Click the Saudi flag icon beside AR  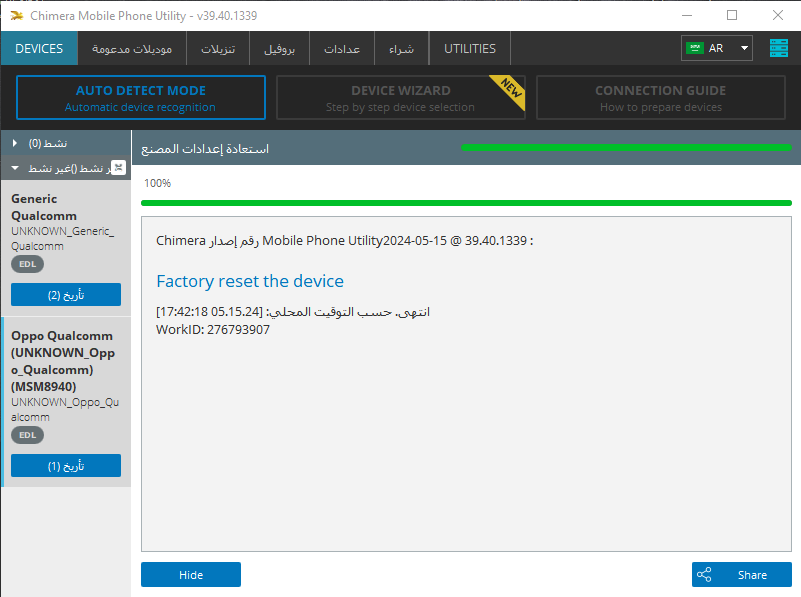pos(695,48)
